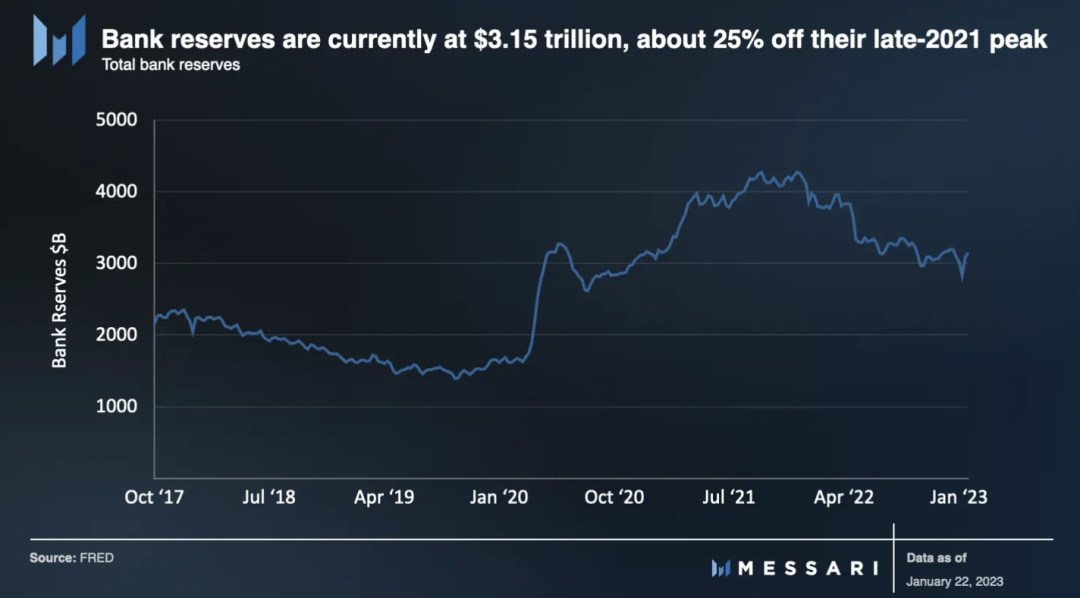Click the Jul '18 x-axis label
1080x598 pixels.
[x=270, y=497]
